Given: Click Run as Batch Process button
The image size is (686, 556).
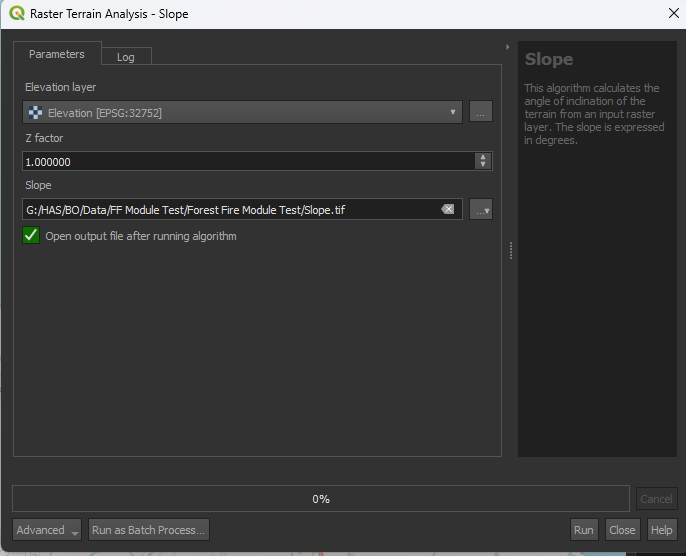Looking at the screenshot, I should coord(149,530).
